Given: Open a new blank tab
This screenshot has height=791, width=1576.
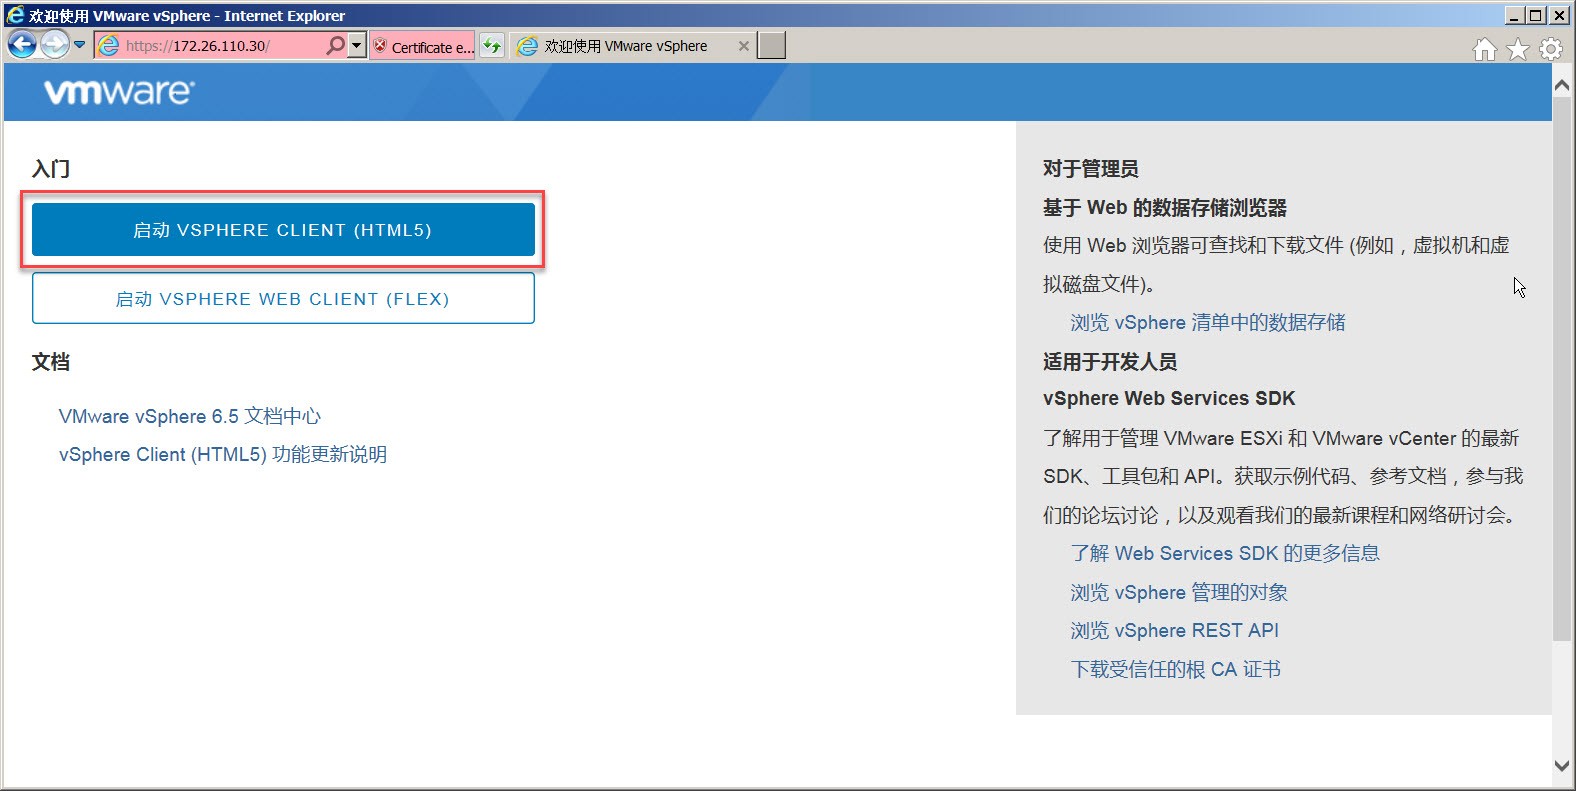Looking at the screenshot, I should (771, 46).
